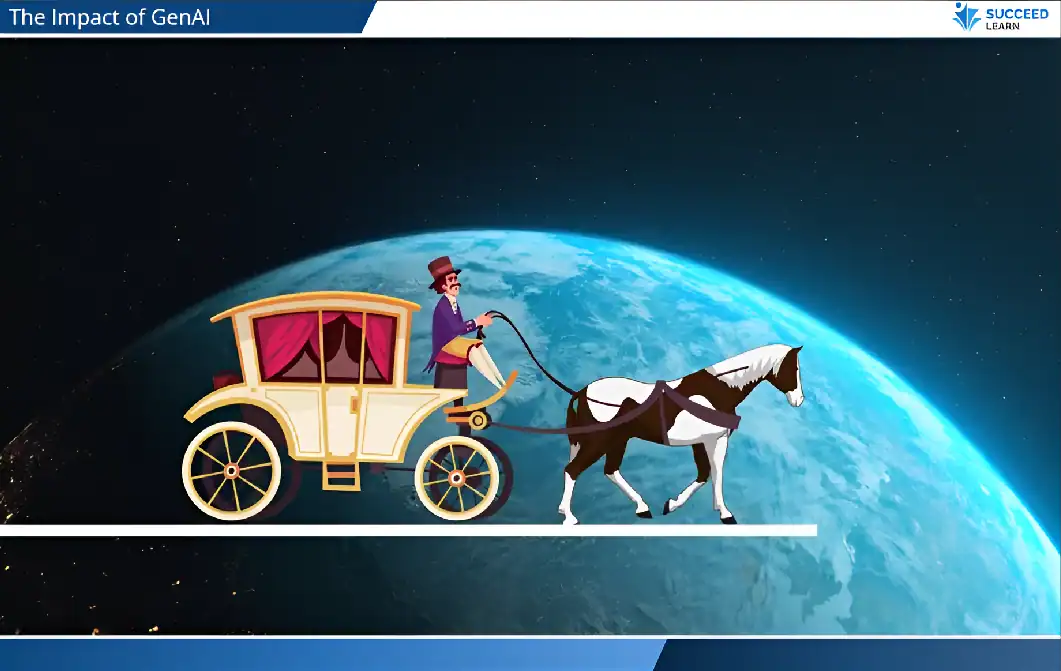
Task: Click the SUCCEED LEARN brand text
Action: tap(1016, 17)
